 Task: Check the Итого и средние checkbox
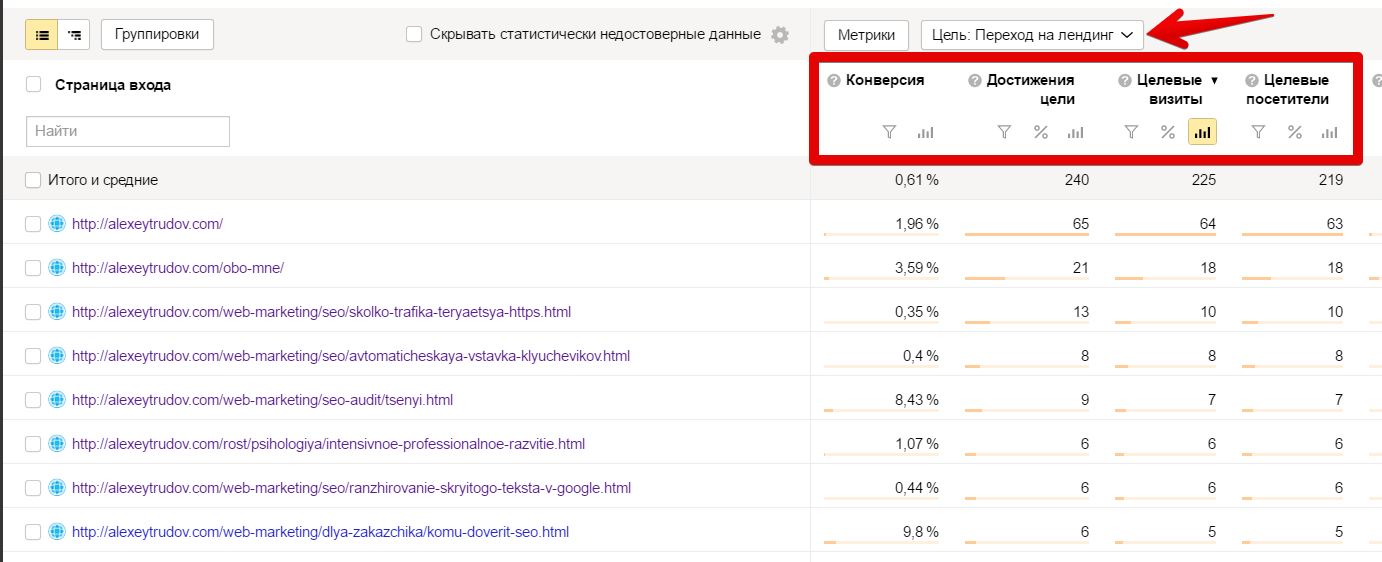[x=34, y=180]
